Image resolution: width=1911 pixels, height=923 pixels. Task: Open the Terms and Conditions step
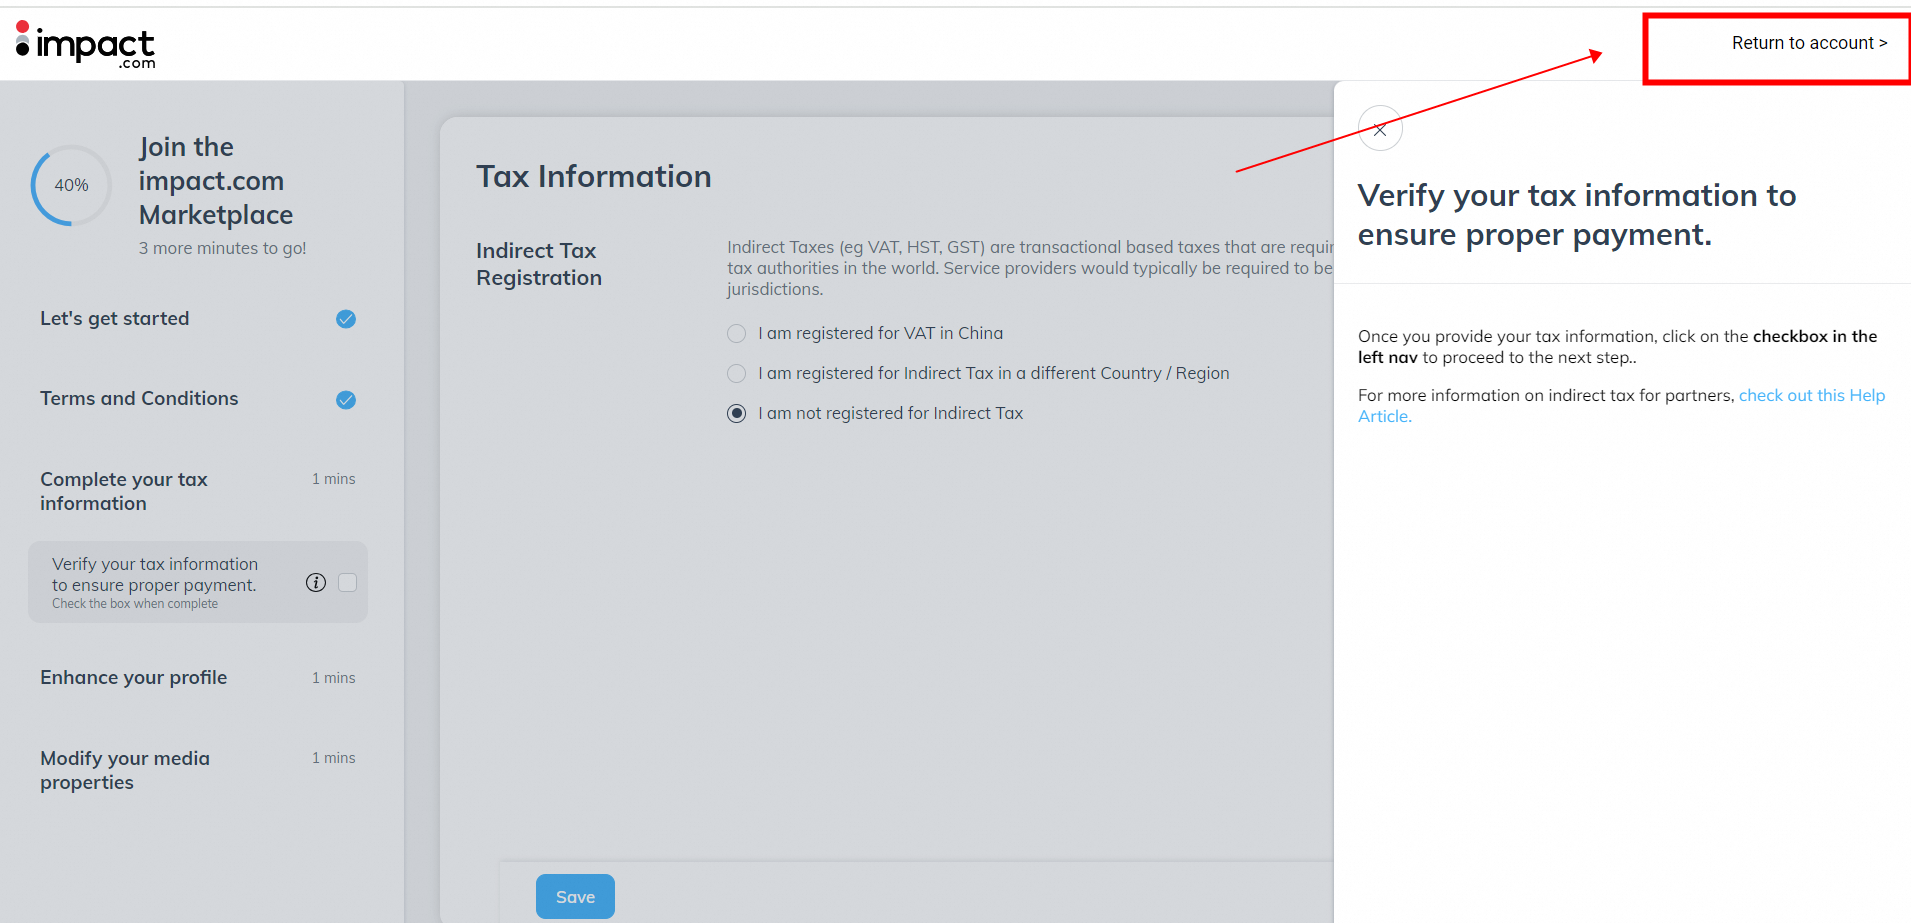pos(139,399)
